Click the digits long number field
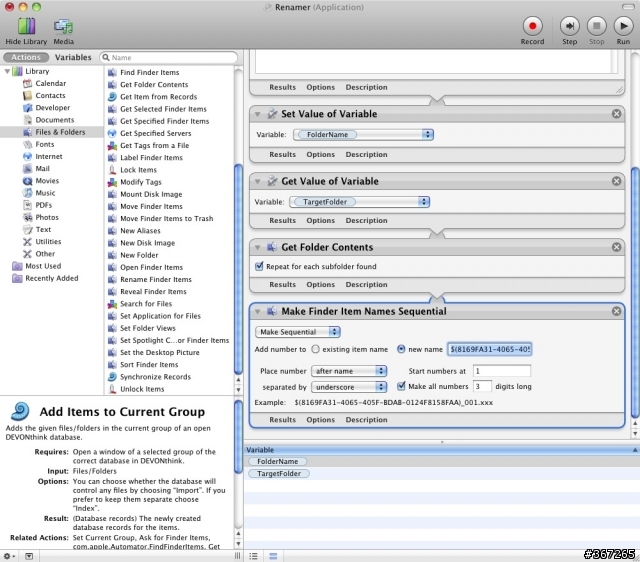Screen dimensions: 640x562 [482, 387]
